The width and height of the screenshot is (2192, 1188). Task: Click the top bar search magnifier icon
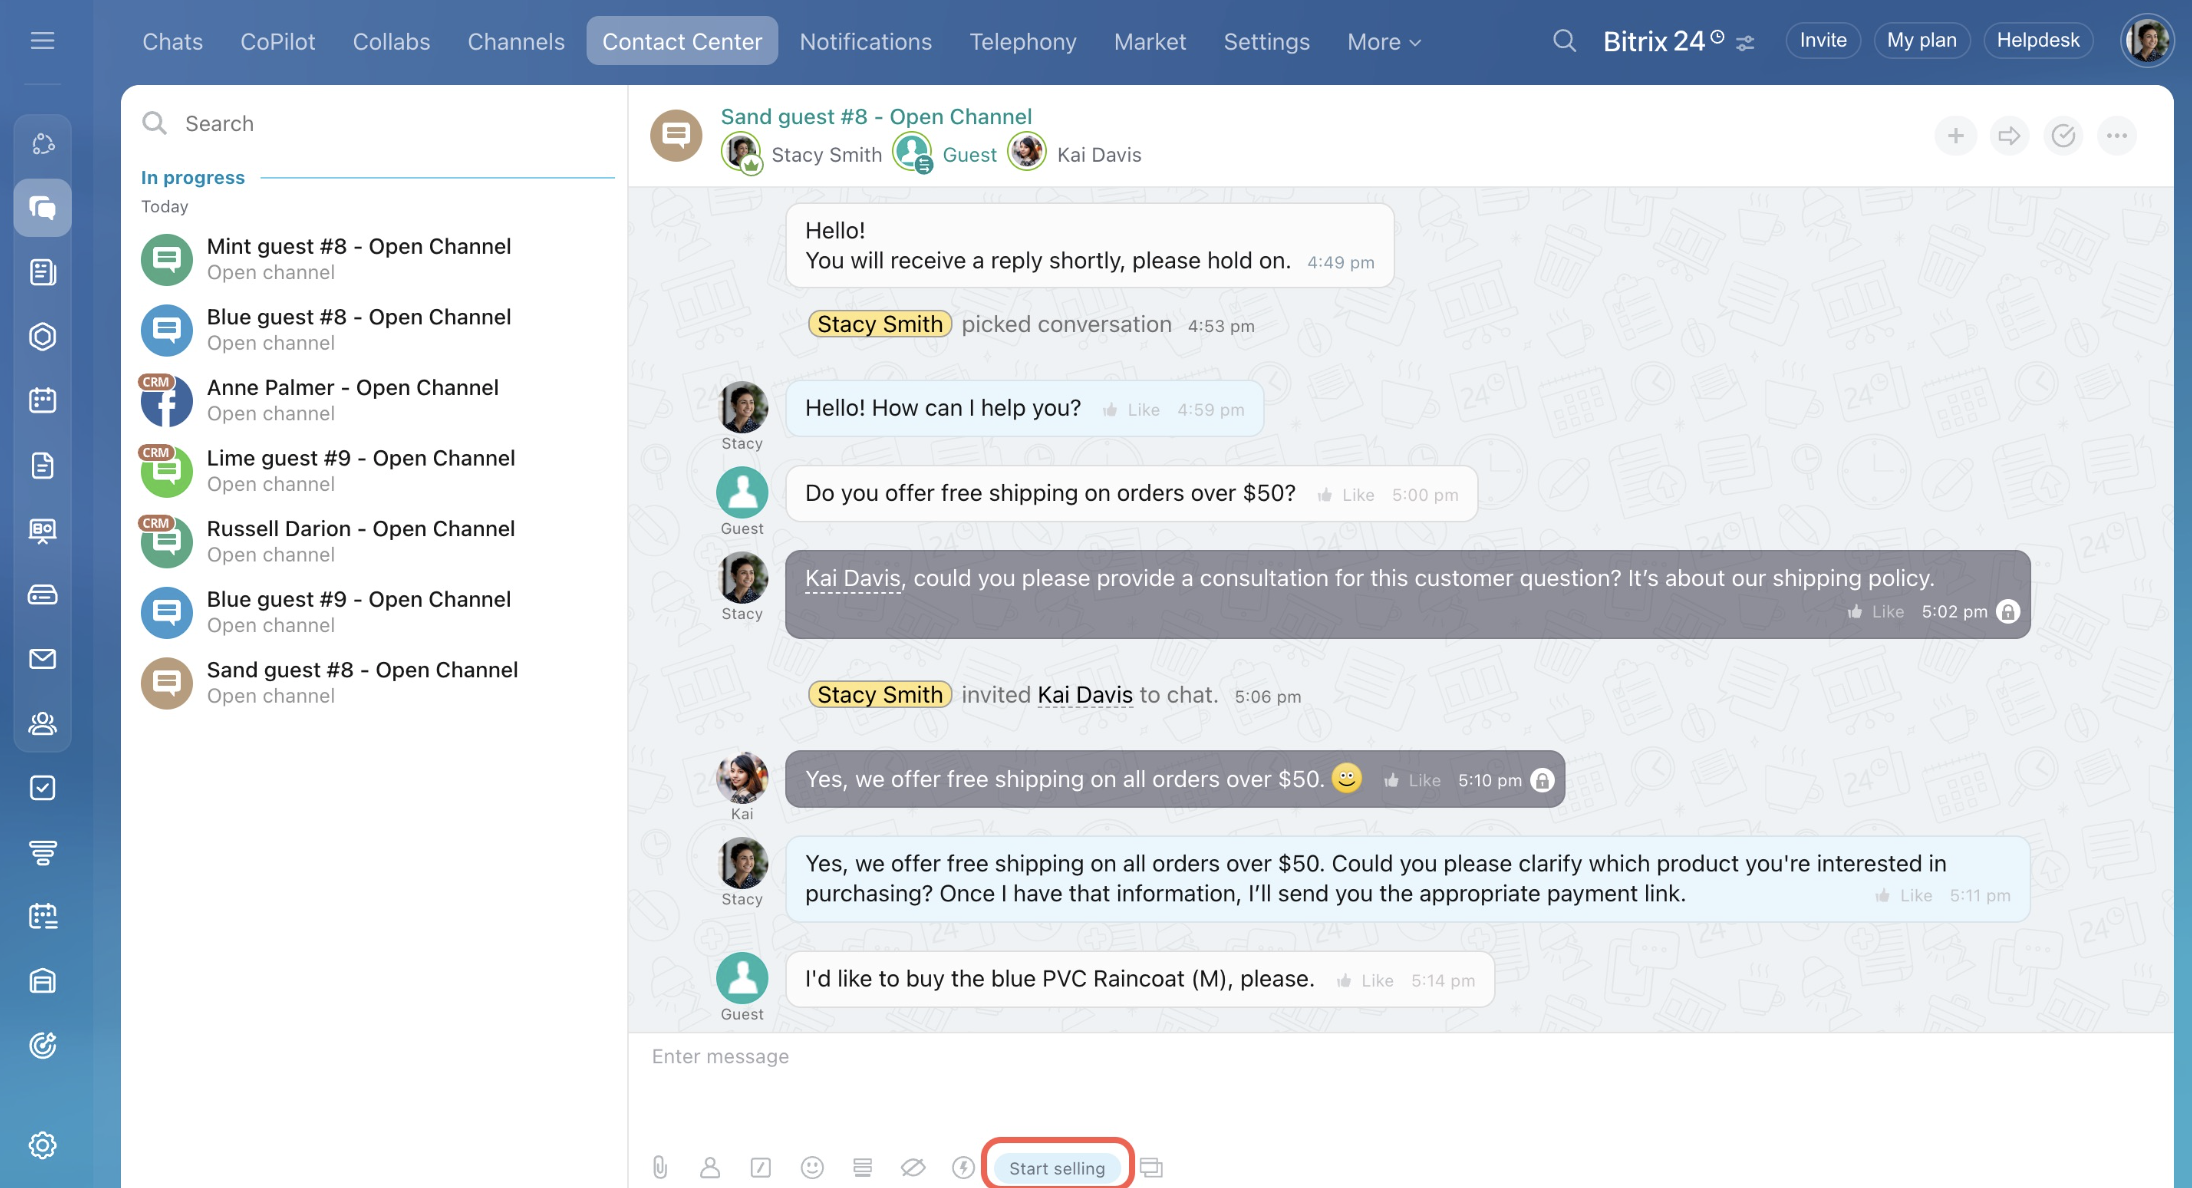pos(1564,41)
